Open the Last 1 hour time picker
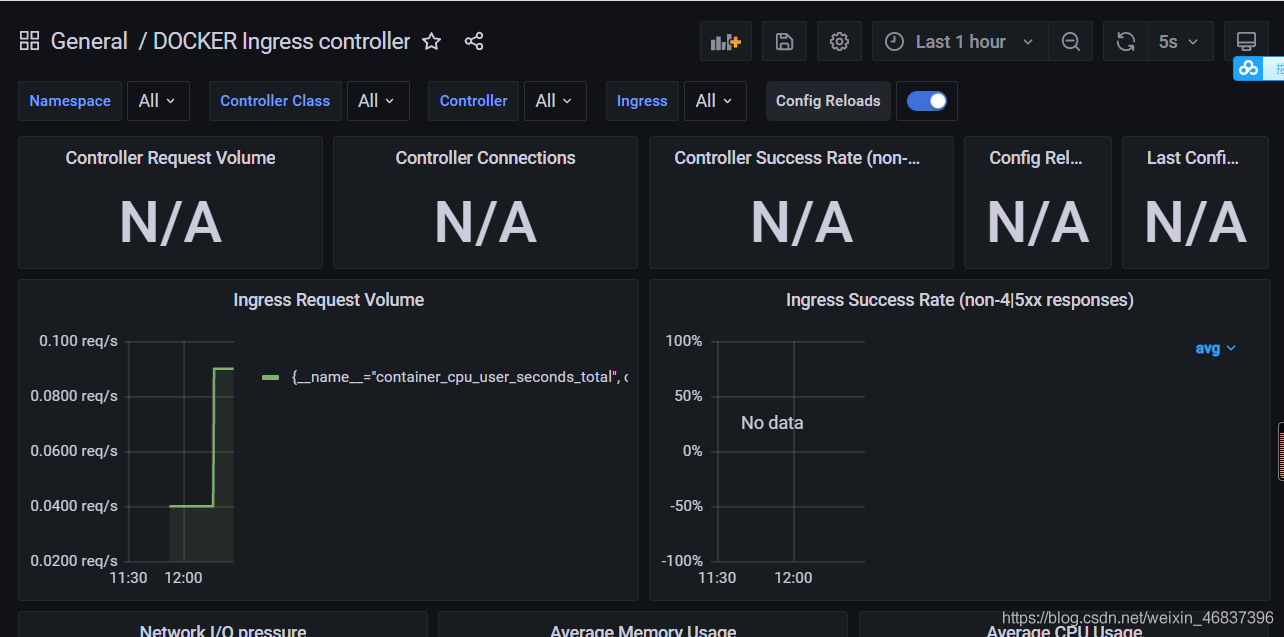1284x637 pixels. coord(958,41)
